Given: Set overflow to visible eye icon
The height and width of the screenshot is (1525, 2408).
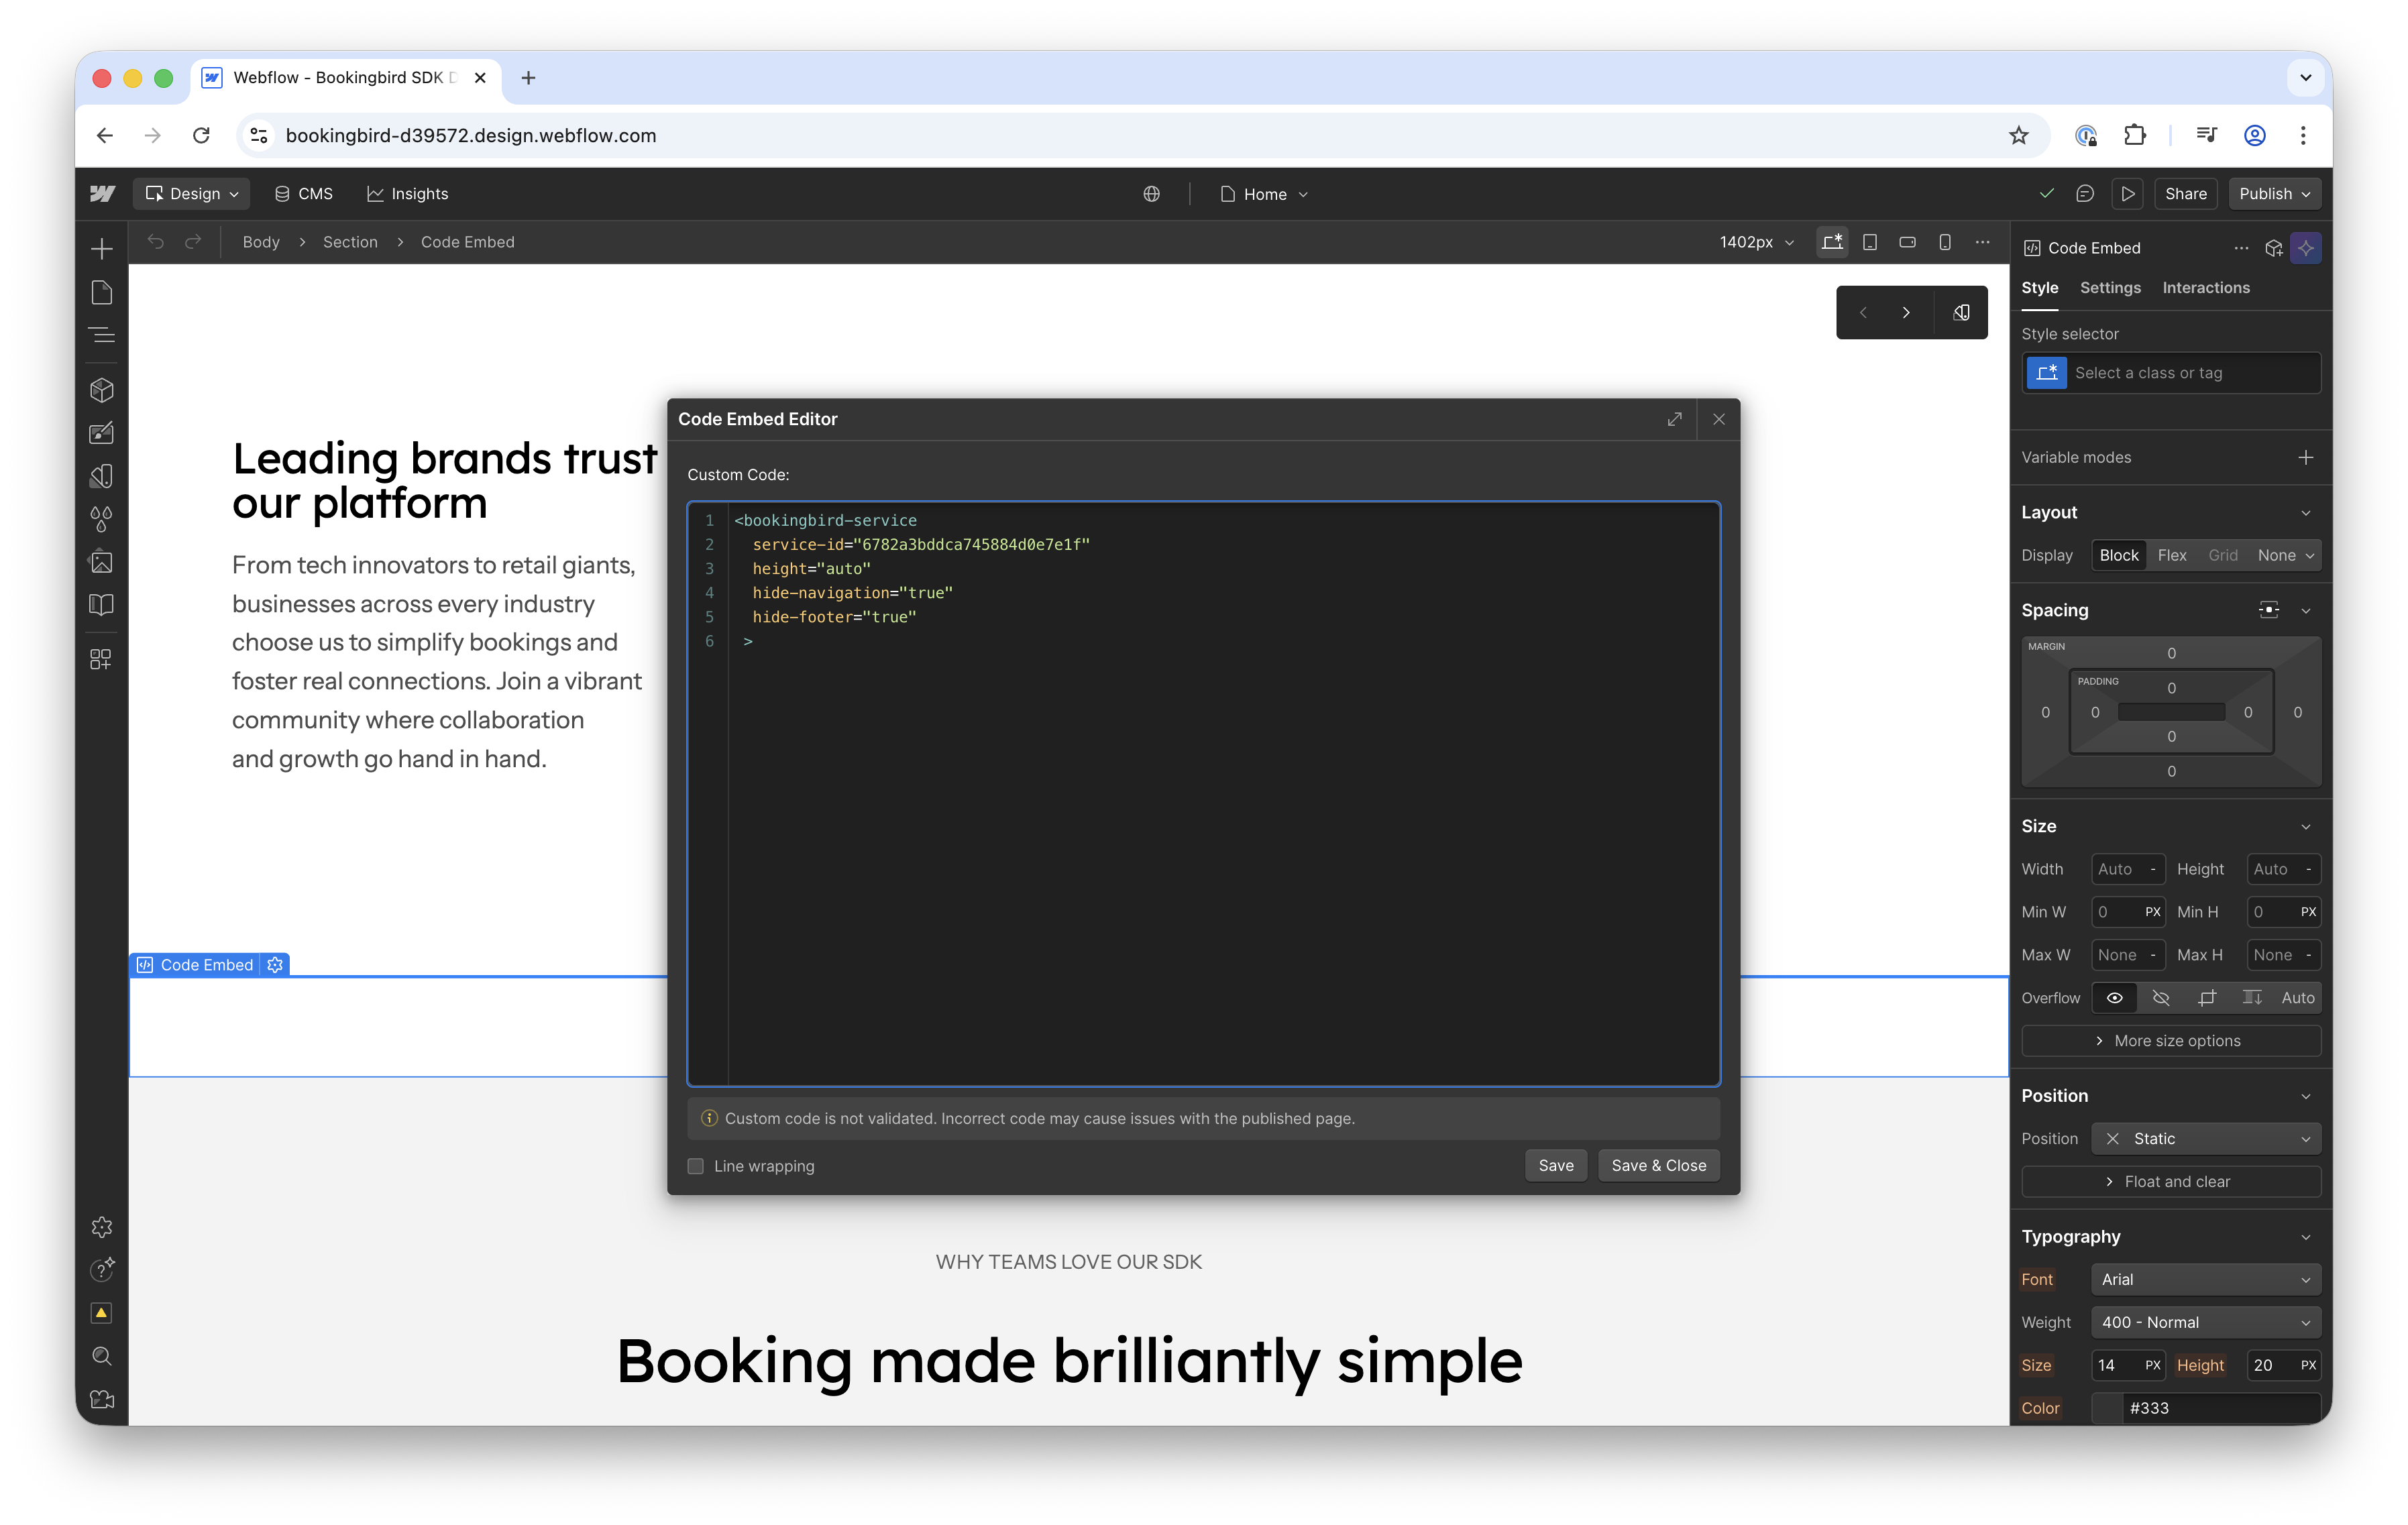Looking at the screenshot, I should [2114, 997].
